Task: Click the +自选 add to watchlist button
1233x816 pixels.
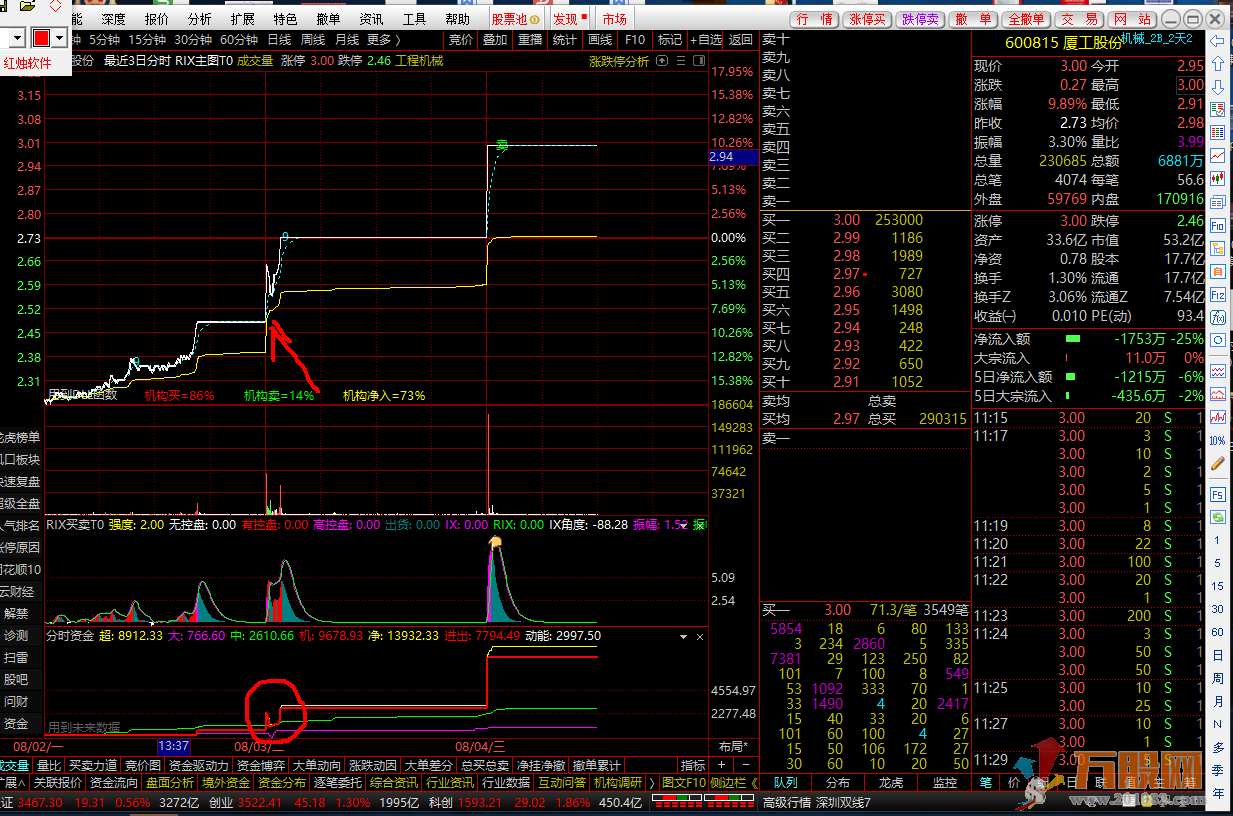Action: pos(705,40)
